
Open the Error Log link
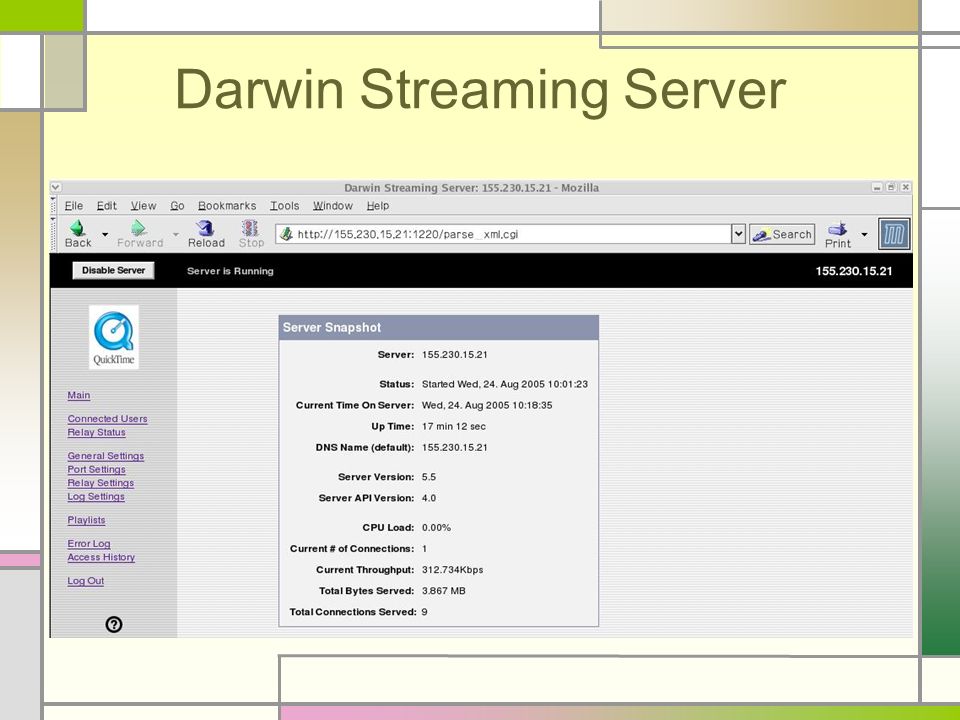(89, 544)
